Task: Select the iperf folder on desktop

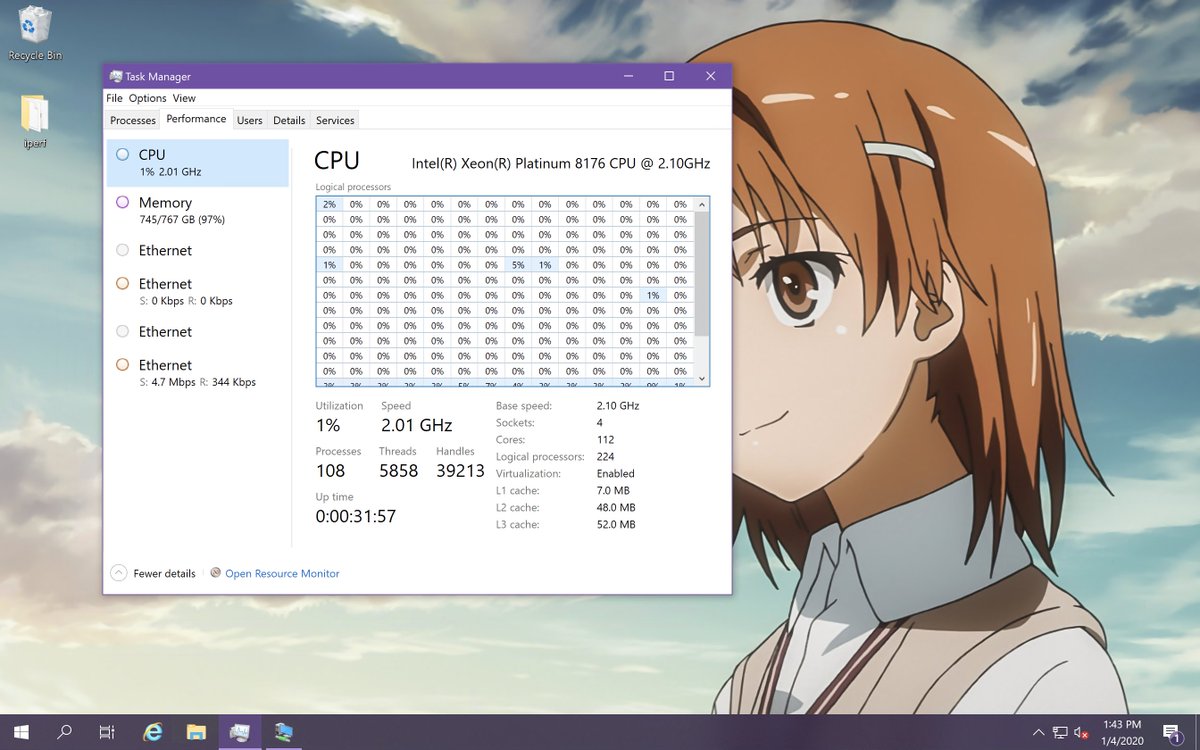Action: pos(35,122)
